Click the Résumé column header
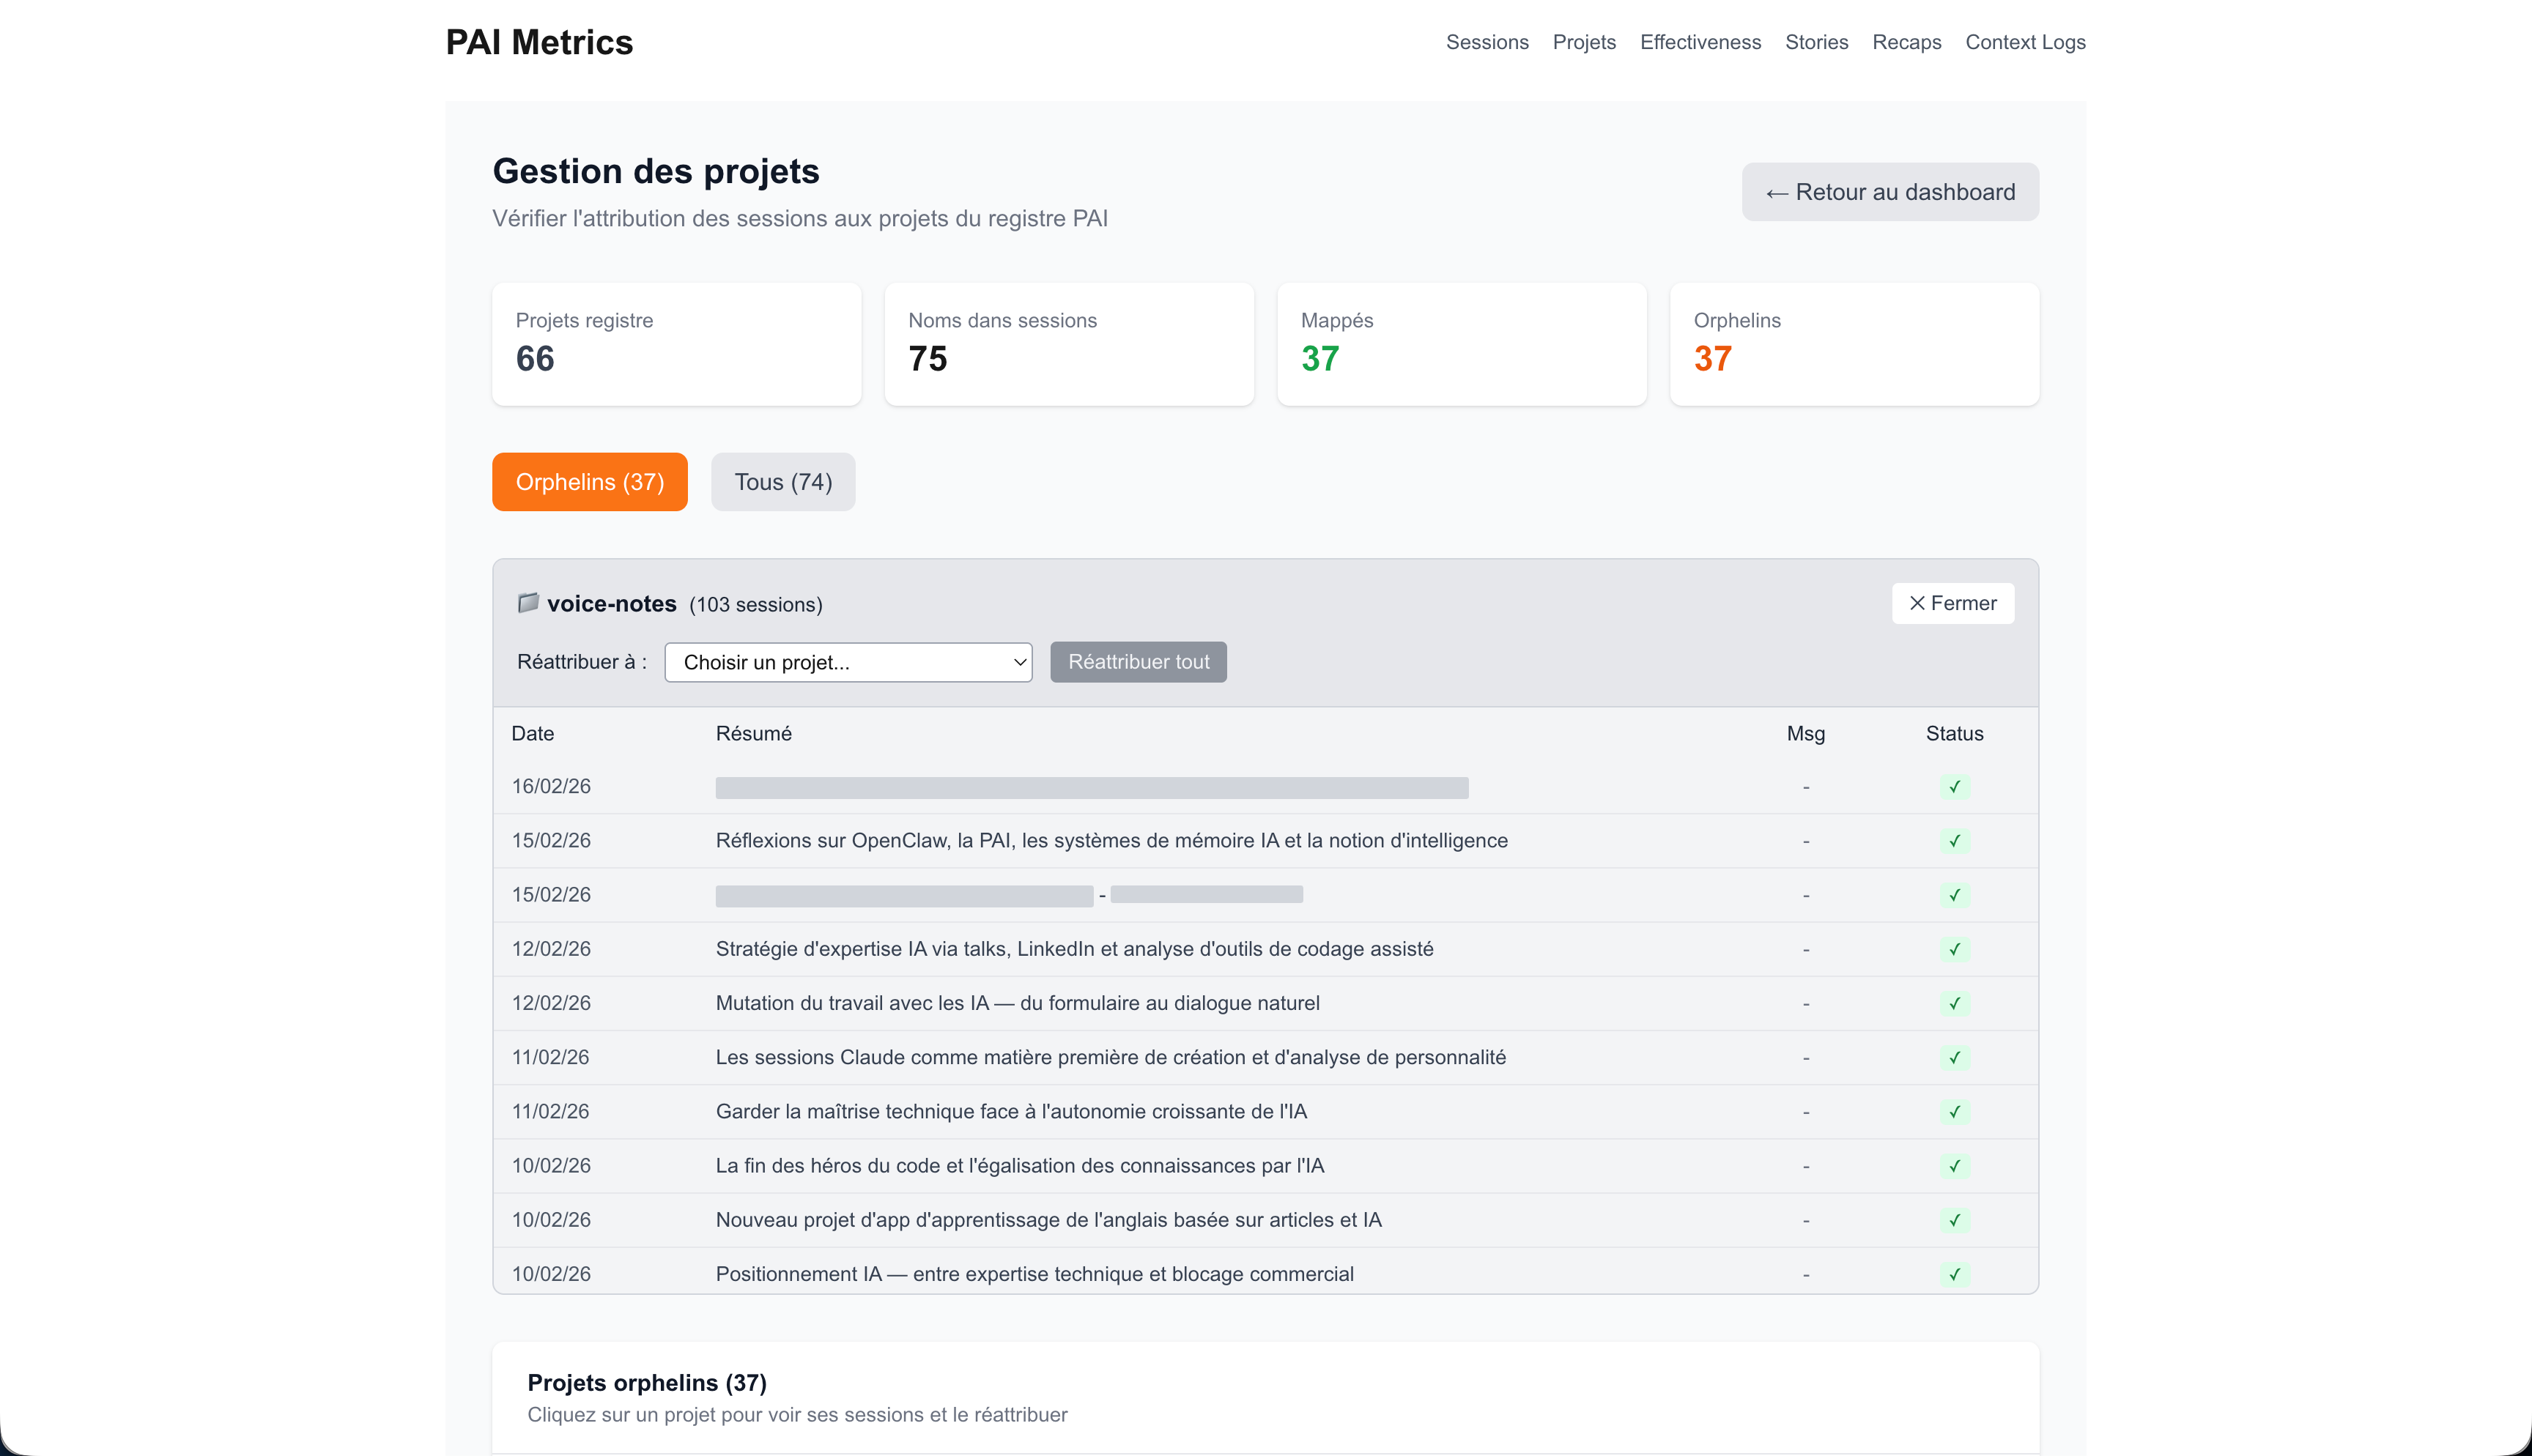This screenshot has height=1456, width=2532. pos(754,733)
